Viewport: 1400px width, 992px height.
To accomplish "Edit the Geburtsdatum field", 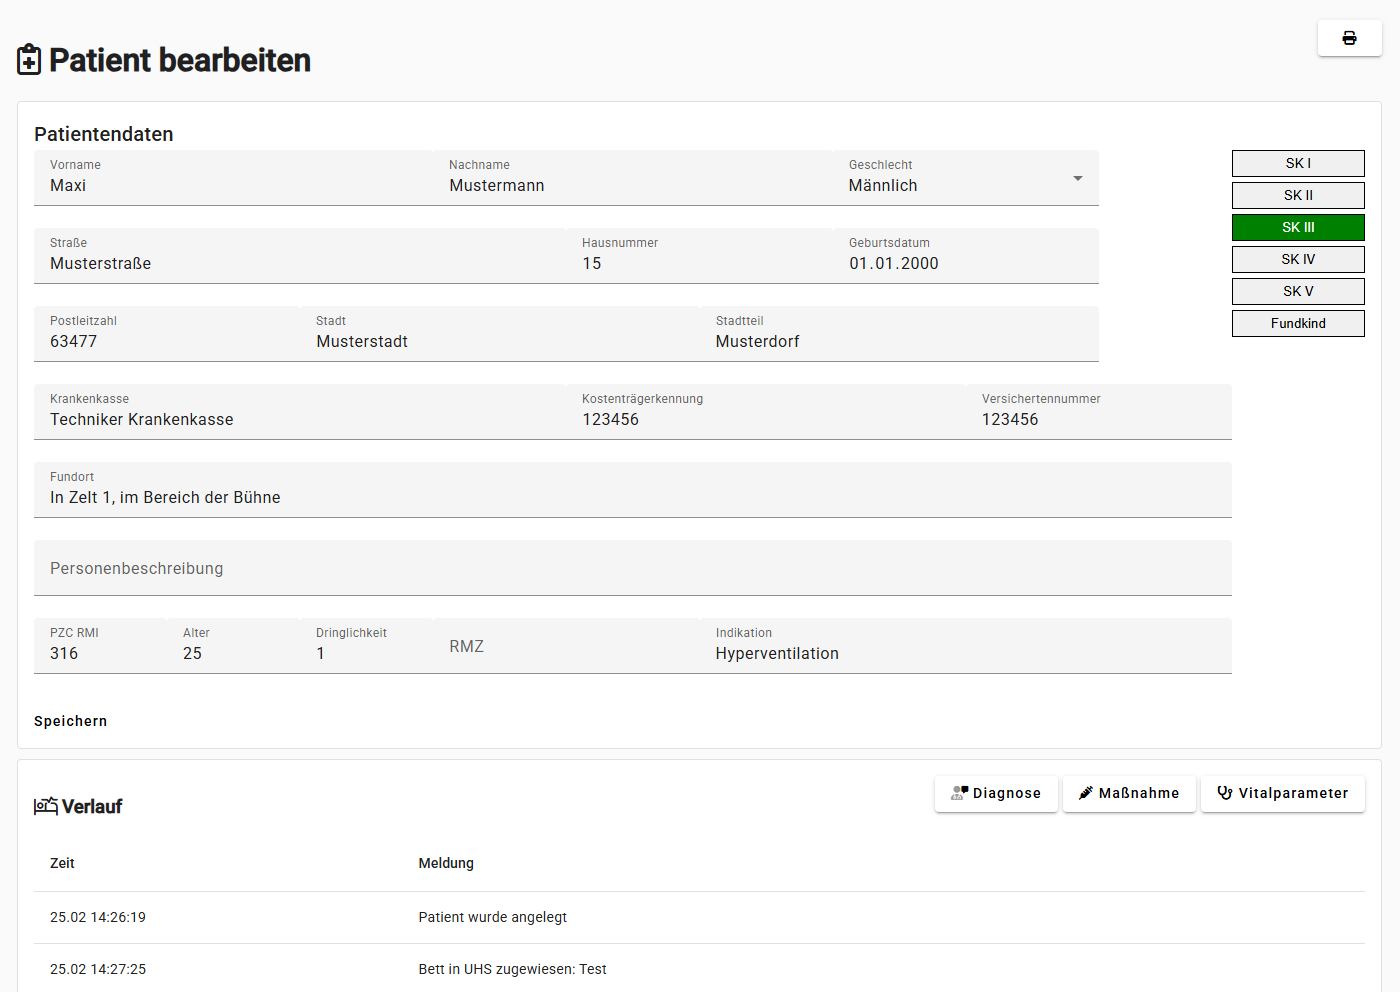I will [965, 263].
